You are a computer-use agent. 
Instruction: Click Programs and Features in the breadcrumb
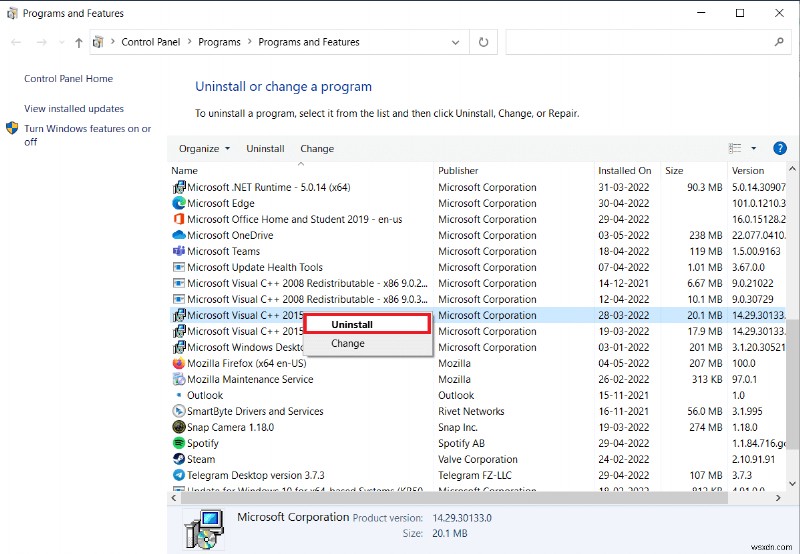click(309, 42)
